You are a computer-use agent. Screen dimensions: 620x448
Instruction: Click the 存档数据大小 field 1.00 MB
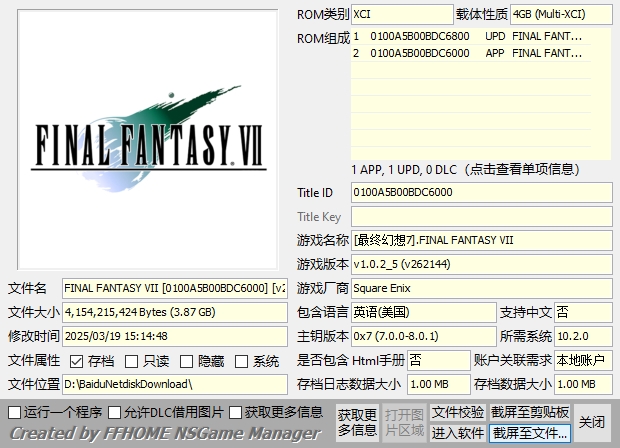(x=583, y=384)
